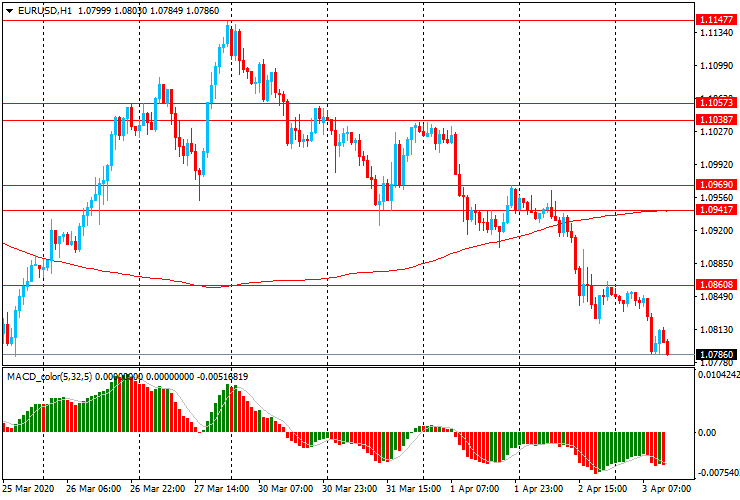Click the red 1.09417 level label
This screenshot has width=740, height=500.
pyautogui.click(x=716, y=210)
